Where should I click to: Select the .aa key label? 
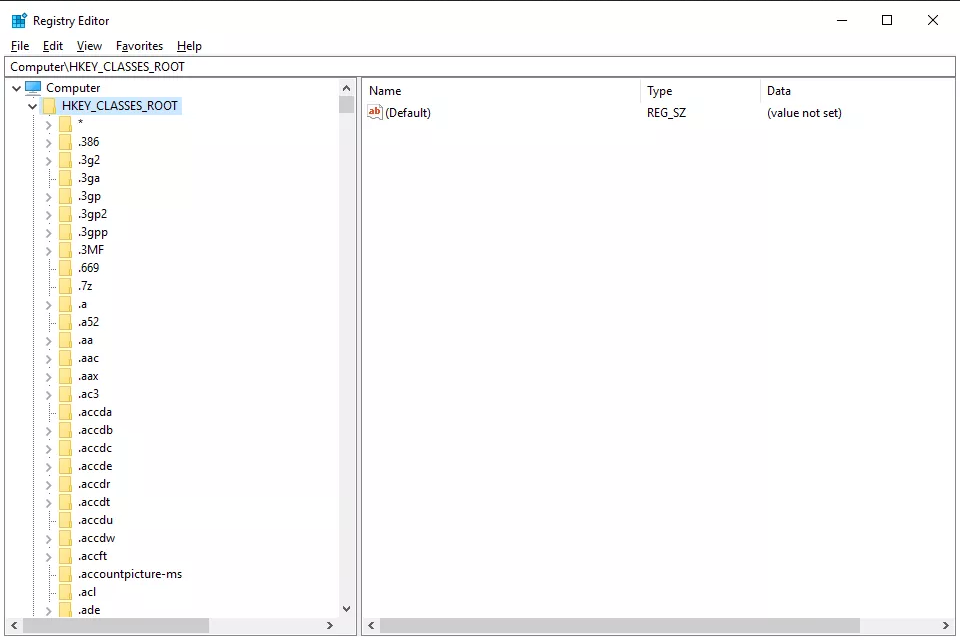click(x=86, y=341)
